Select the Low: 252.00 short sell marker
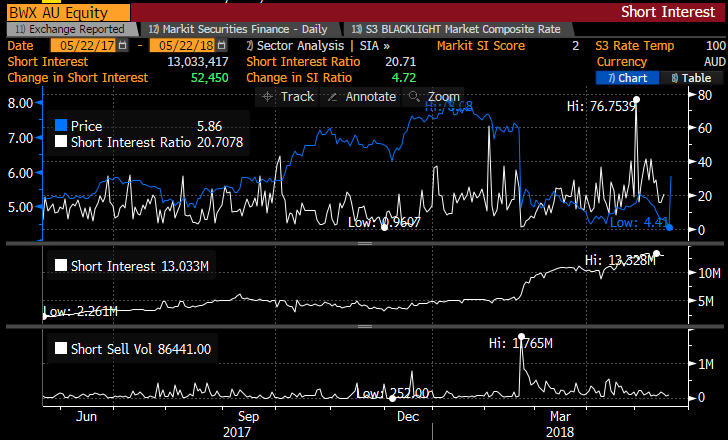The image size is (728, 440). [392, 398]
